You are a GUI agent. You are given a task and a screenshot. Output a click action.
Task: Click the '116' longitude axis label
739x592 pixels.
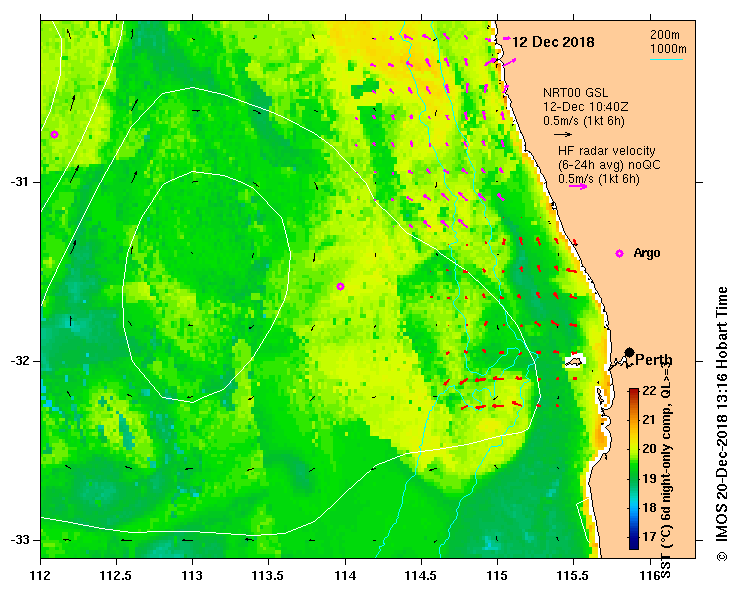click(650, 576)
